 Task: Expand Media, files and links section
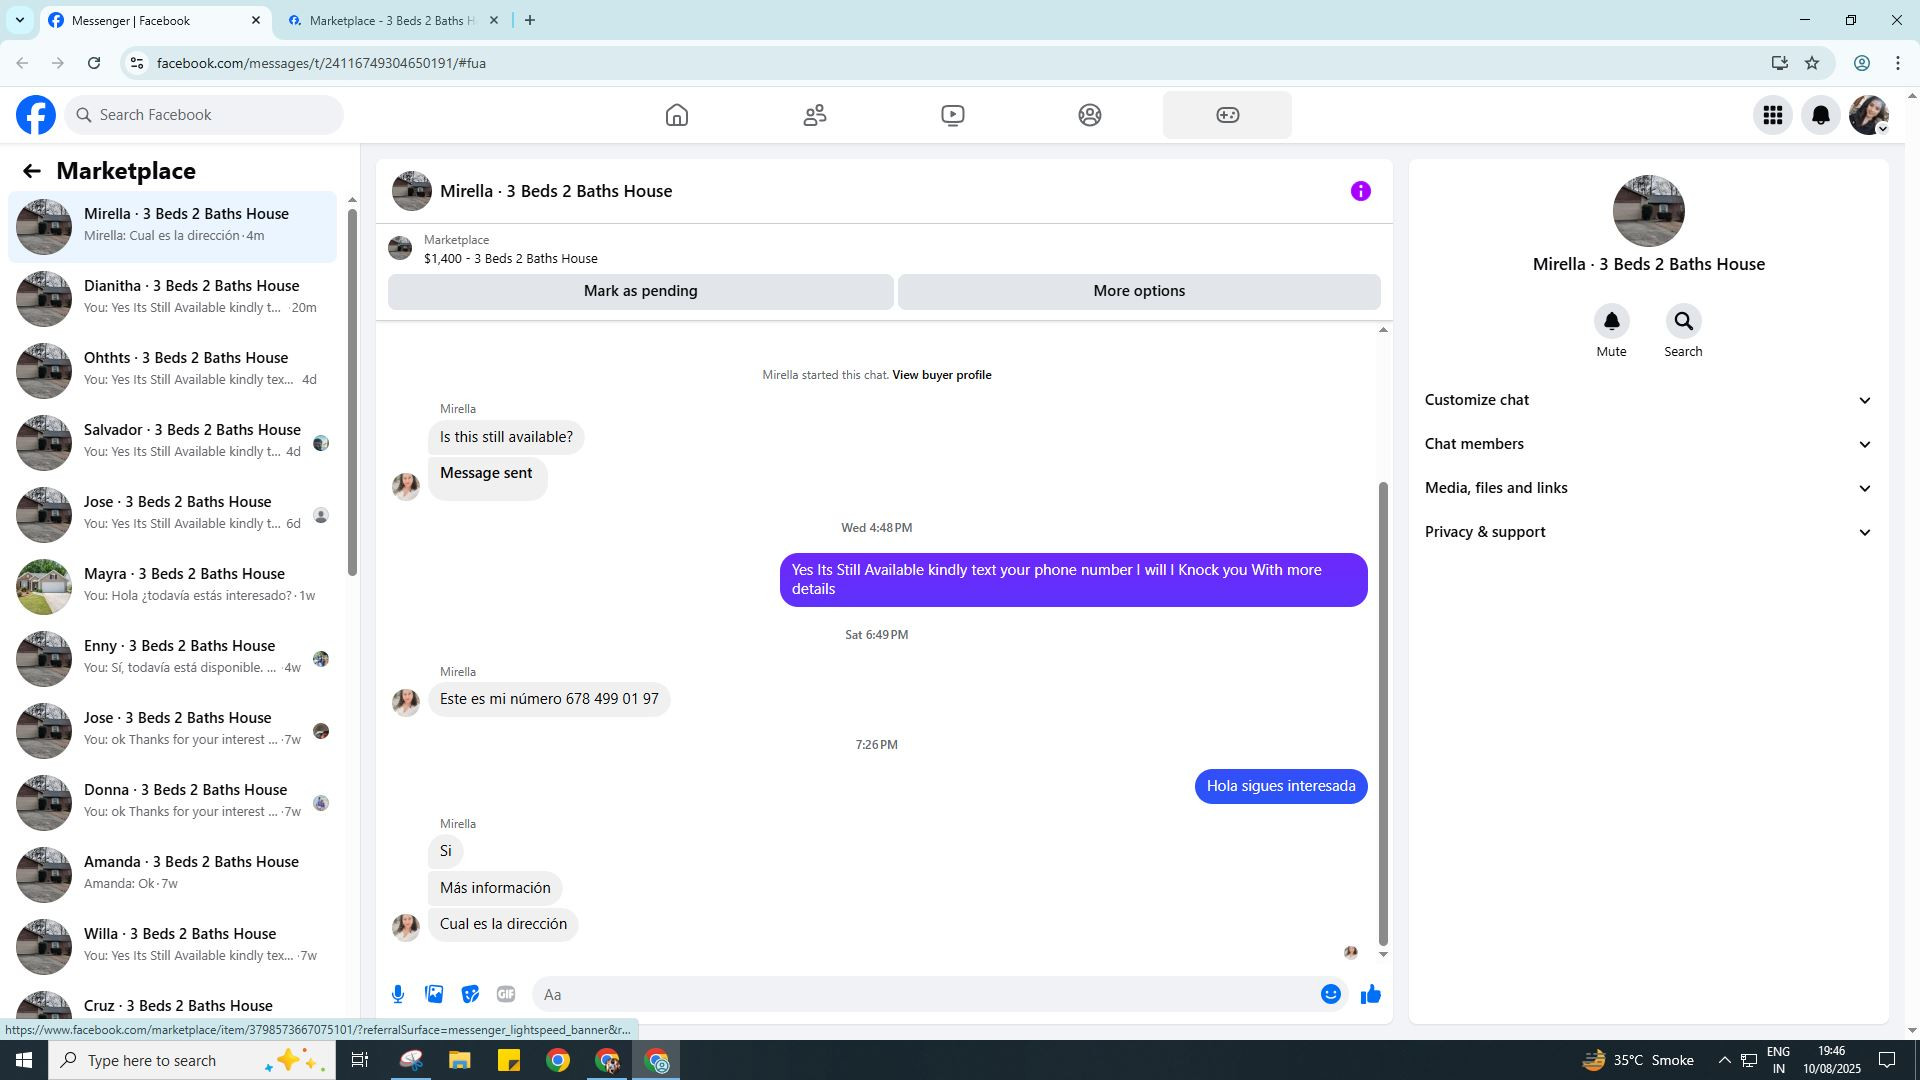pyautogui.click(x=1648, y=488)
